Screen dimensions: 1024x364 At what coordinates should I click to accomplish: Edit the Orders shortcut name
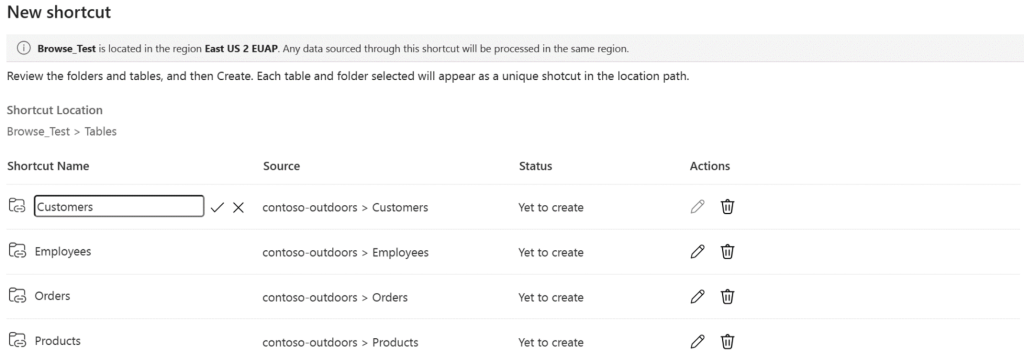(697, 297)
